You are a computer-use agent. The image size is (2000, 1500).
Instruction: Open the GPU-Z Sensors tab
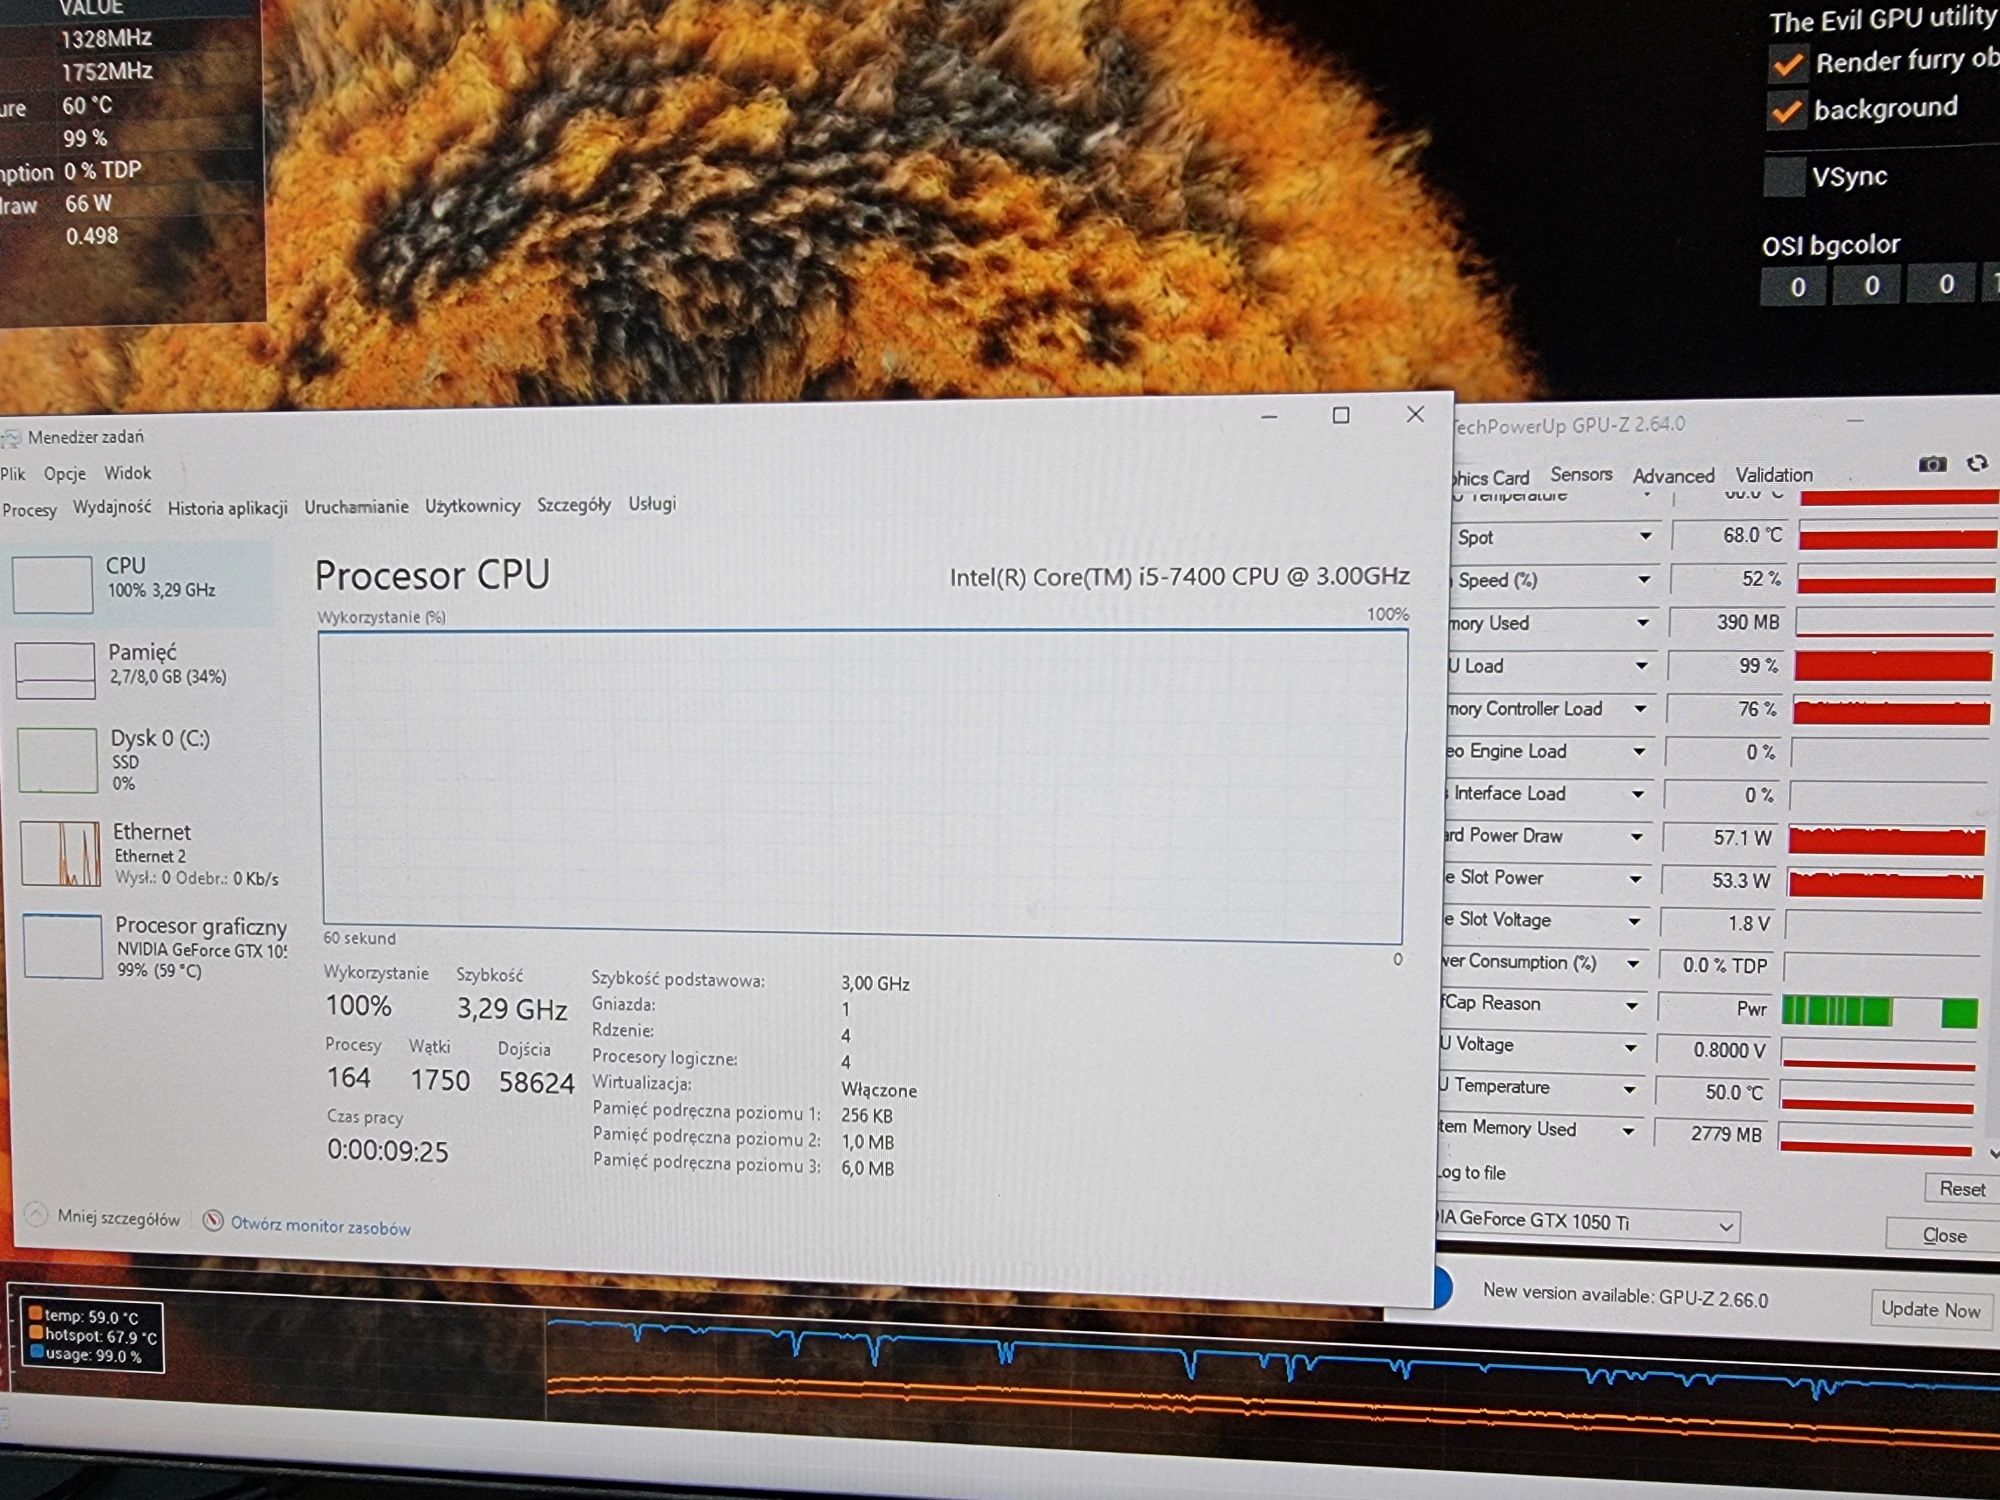tap(1581, 474)
